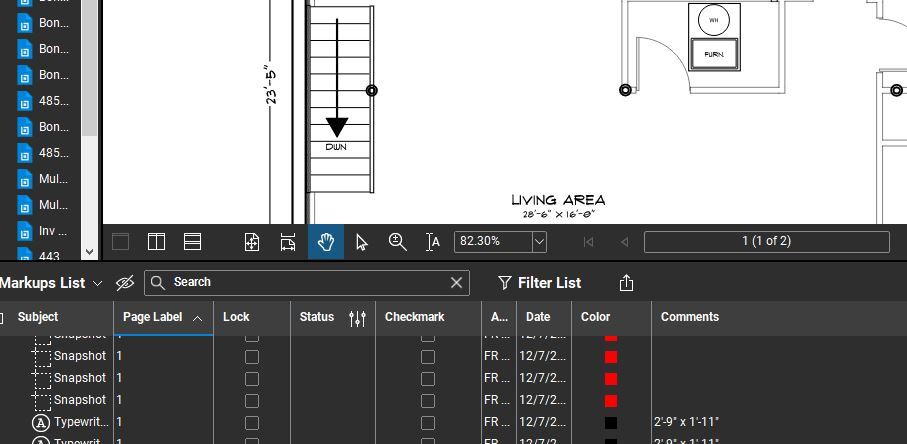Image resolution: width=907 pixels, height=444 pixels.
Task: Open the 82.30% zoom level dropdown
Action: 539,242
